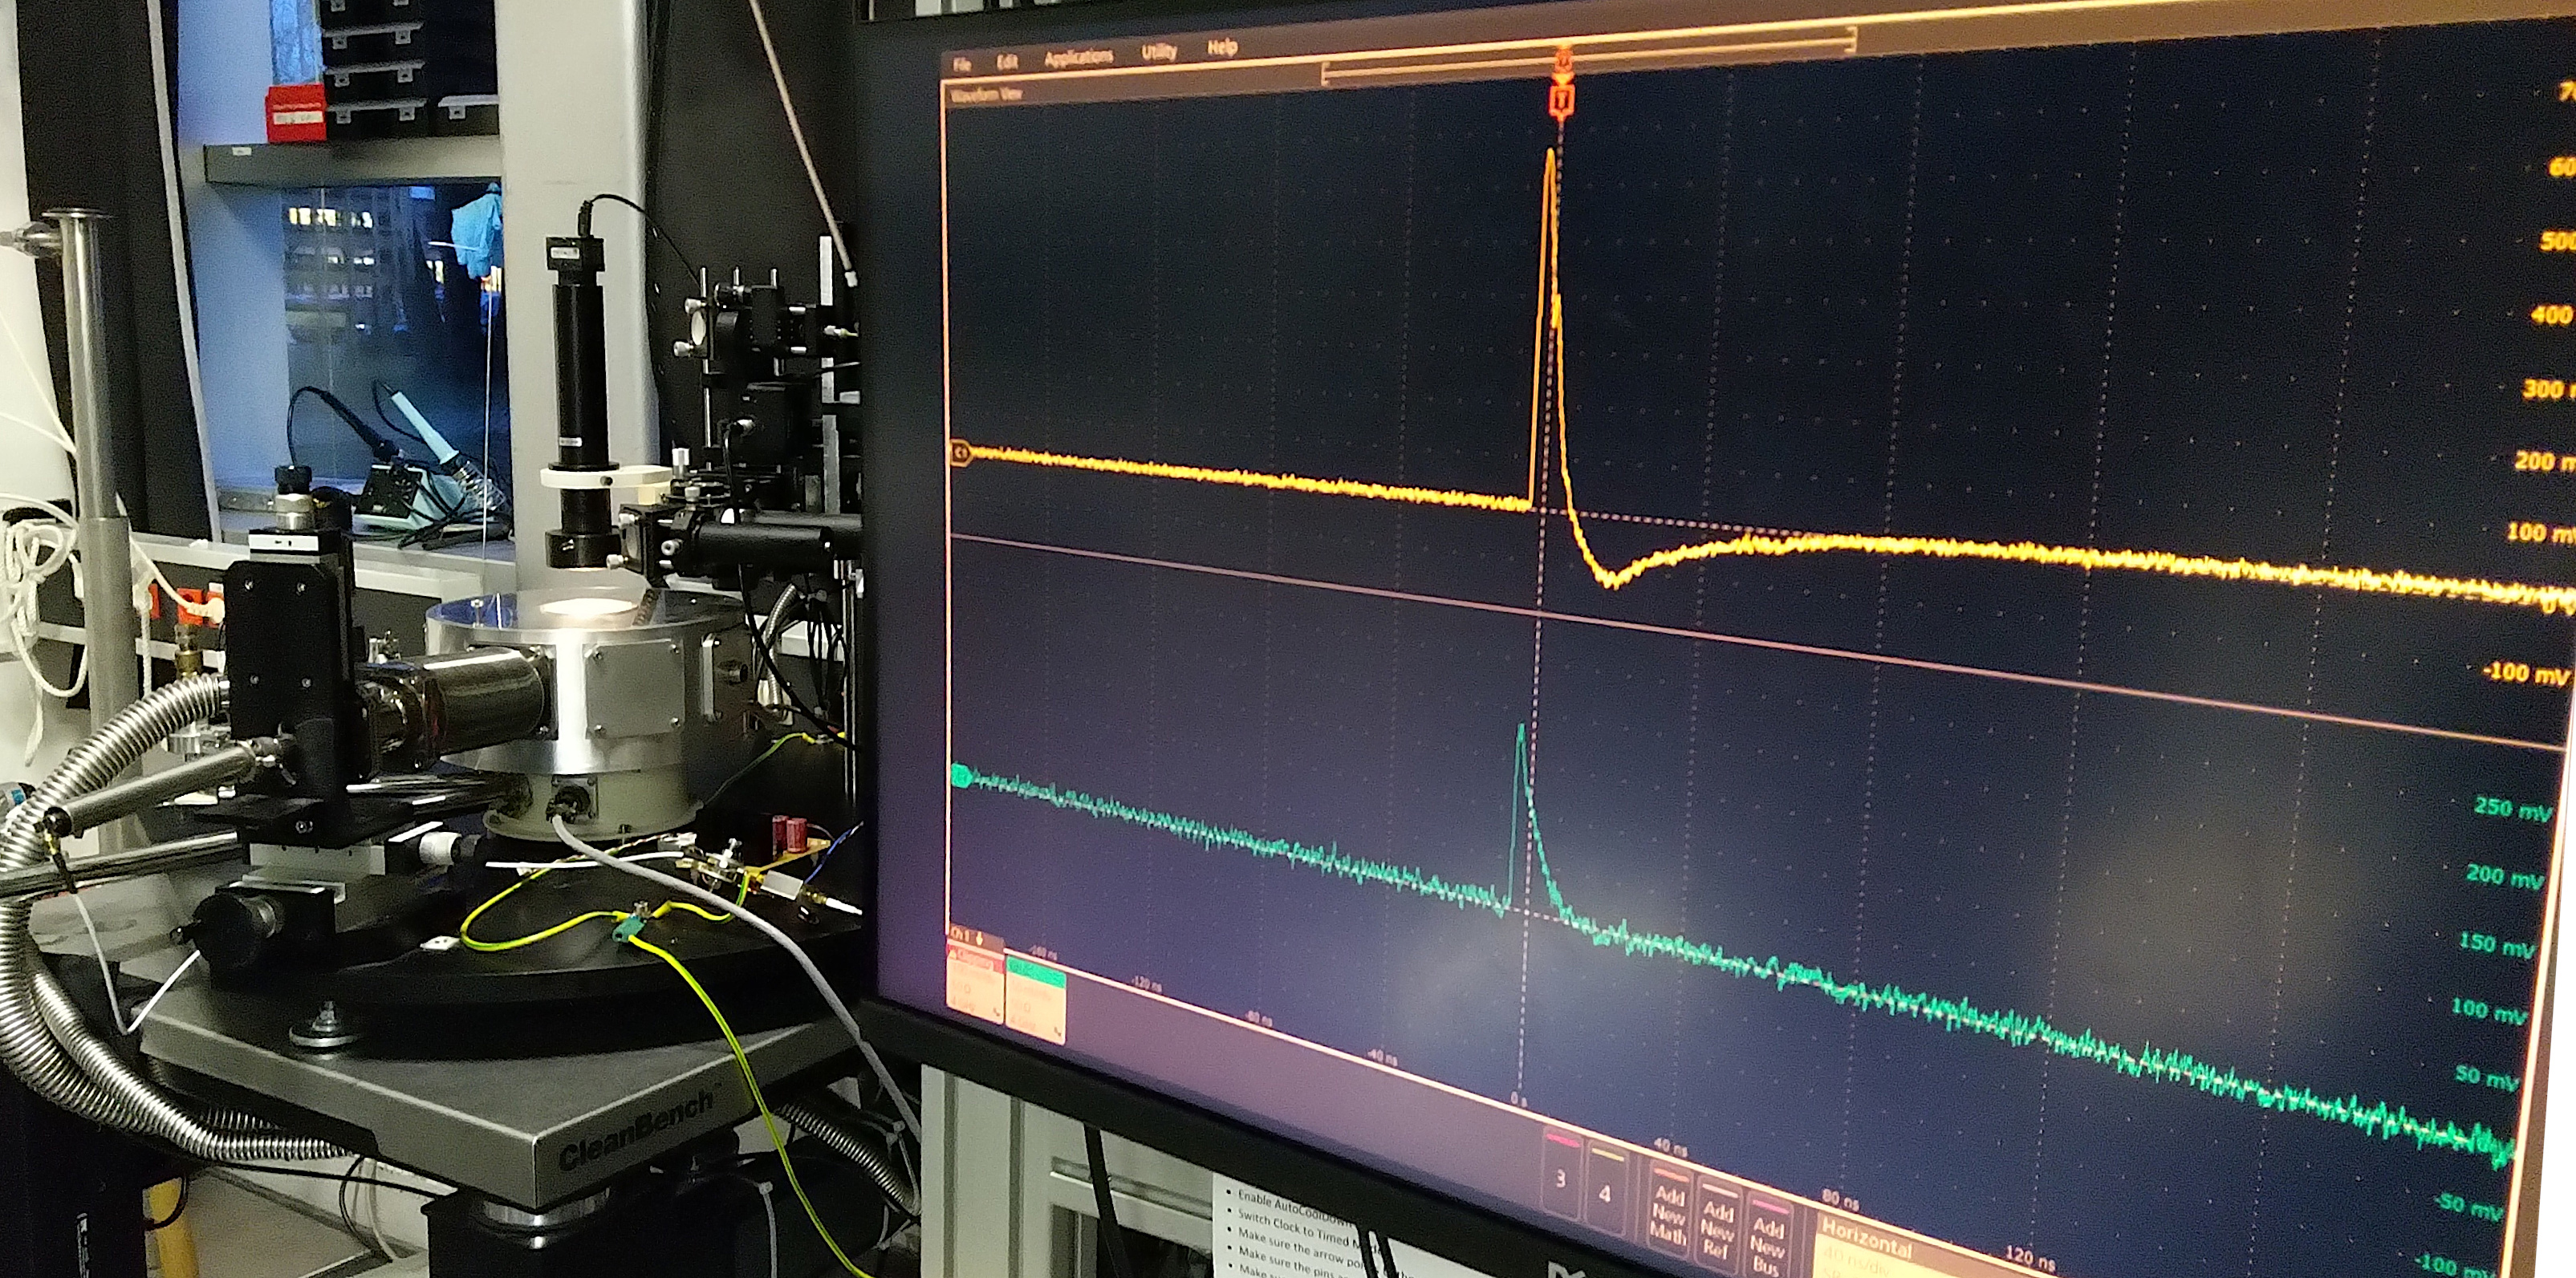The width and height of the screenshot is (2576, 1278).
Task: Open the Ch 1 channel badge
Action: pos(975,977)
